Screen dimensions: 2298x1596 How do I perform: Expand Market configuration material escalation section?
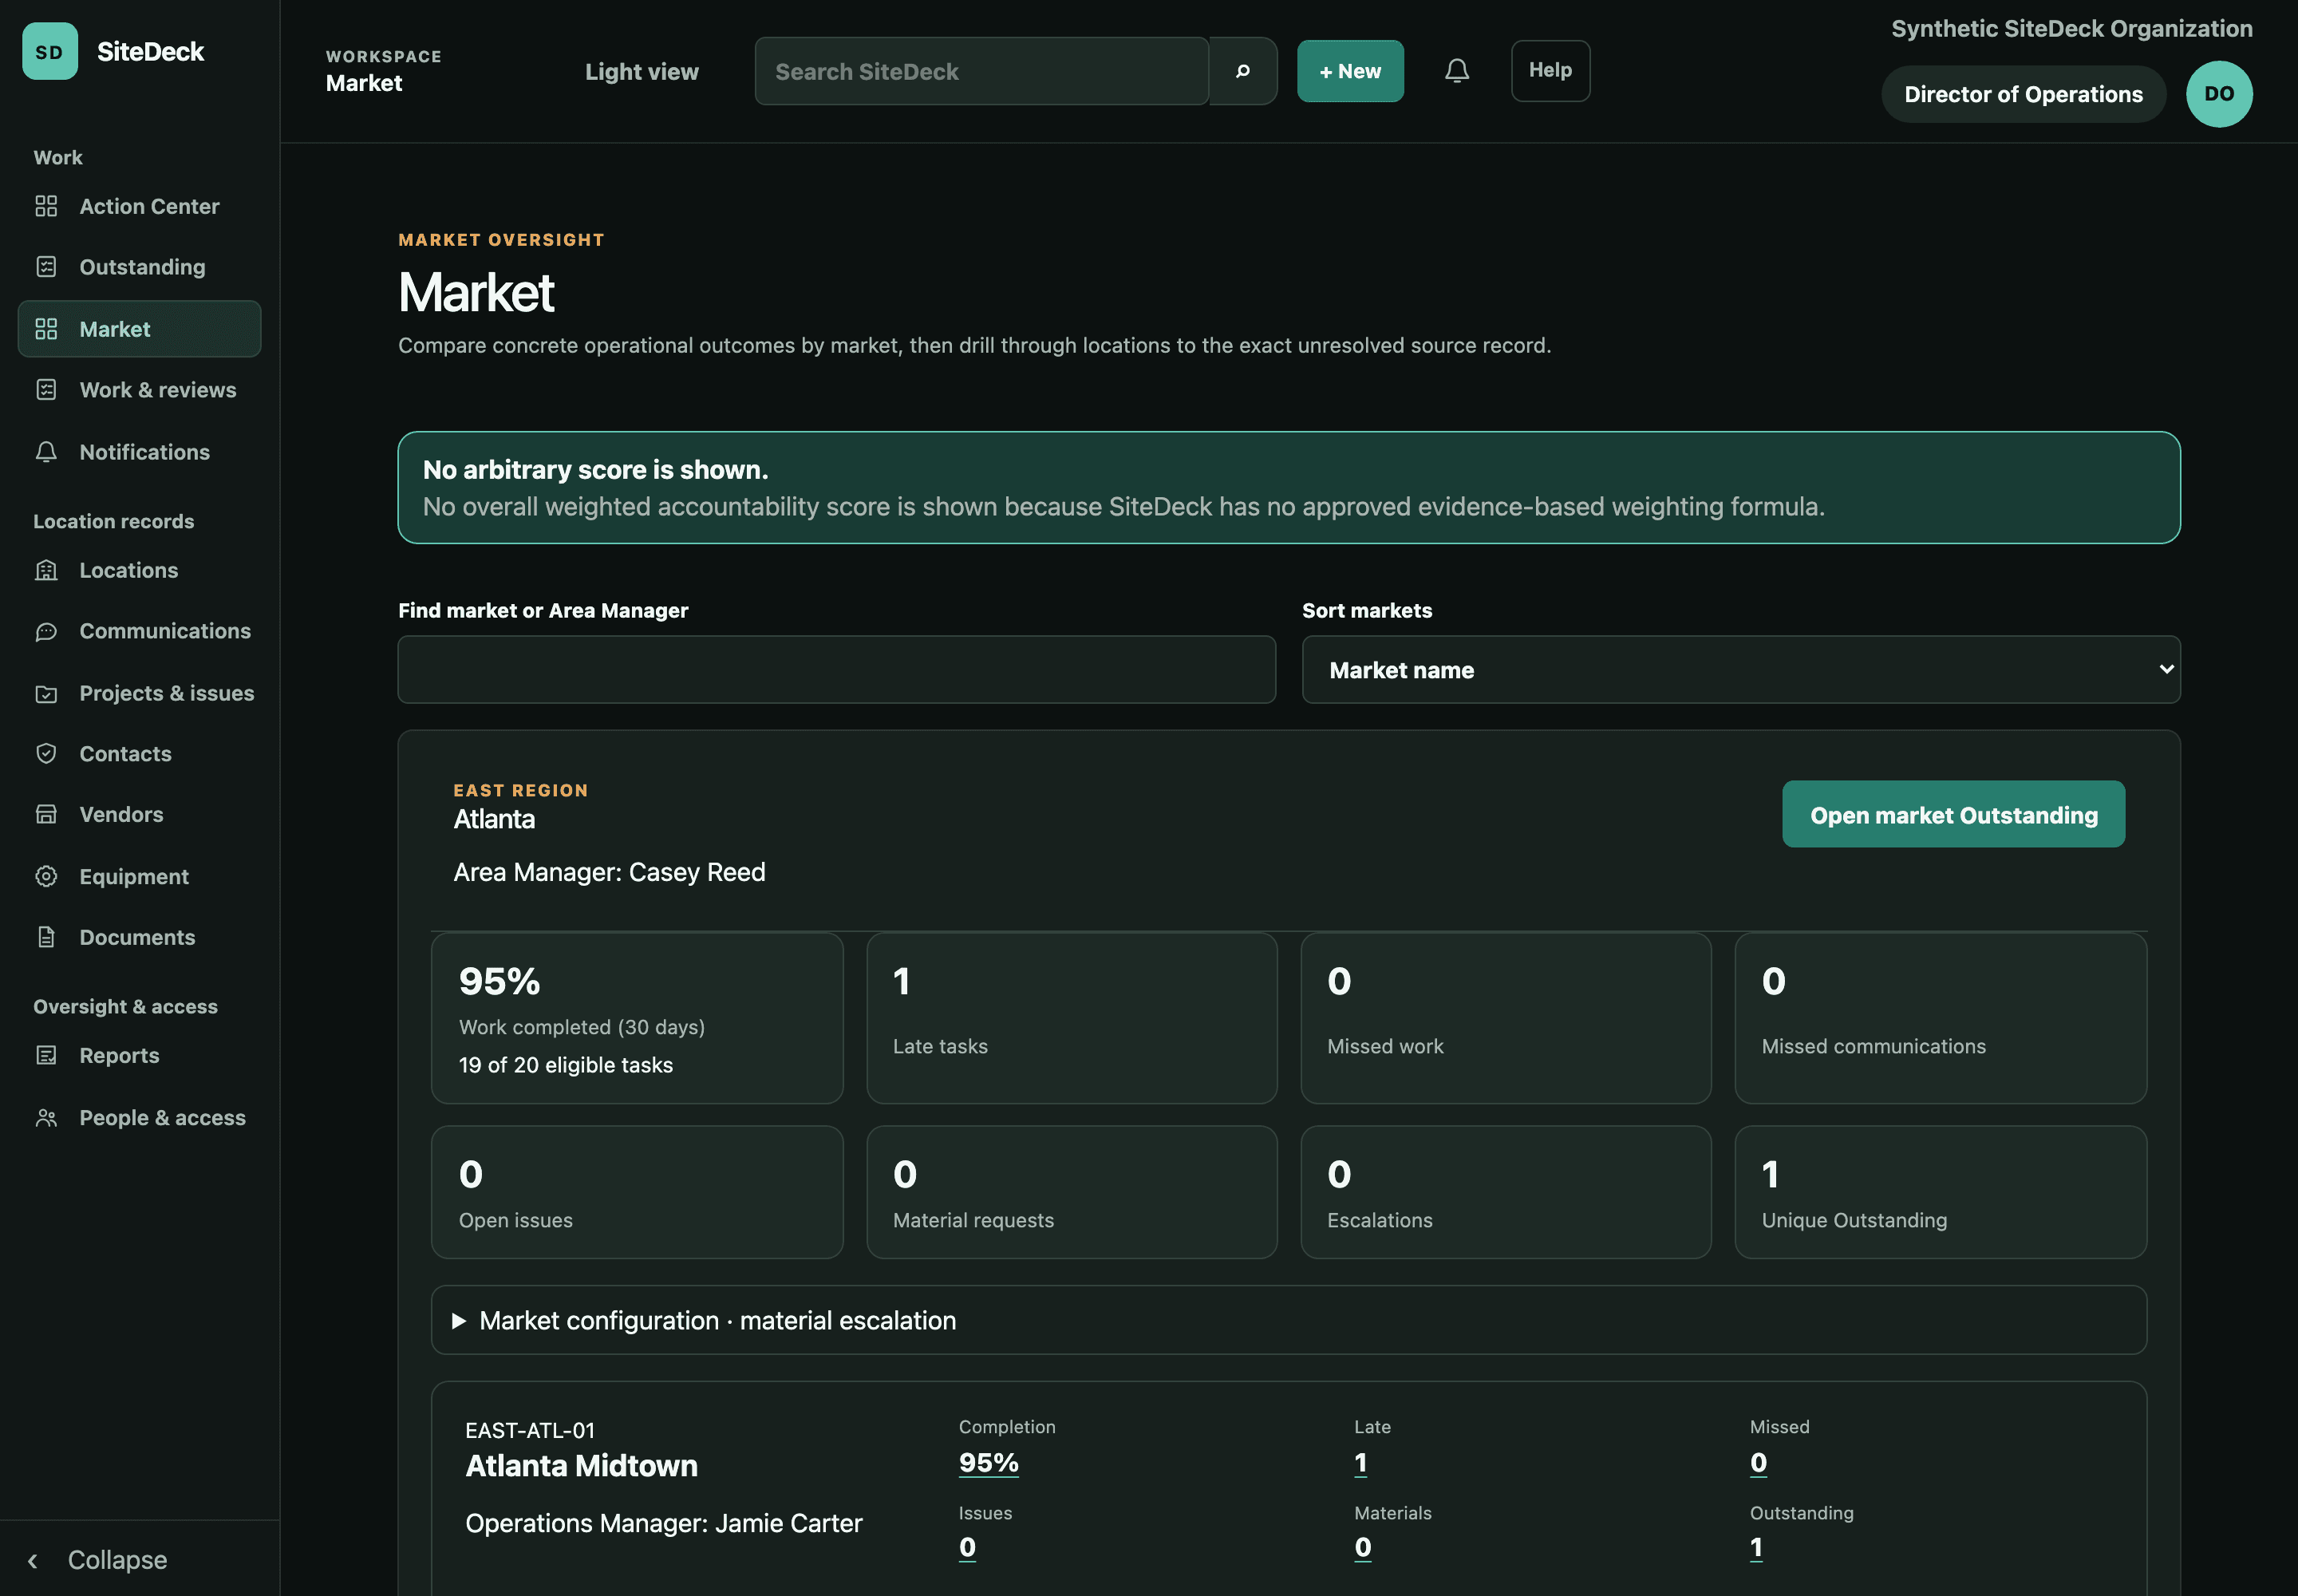click(1288, 1320)
